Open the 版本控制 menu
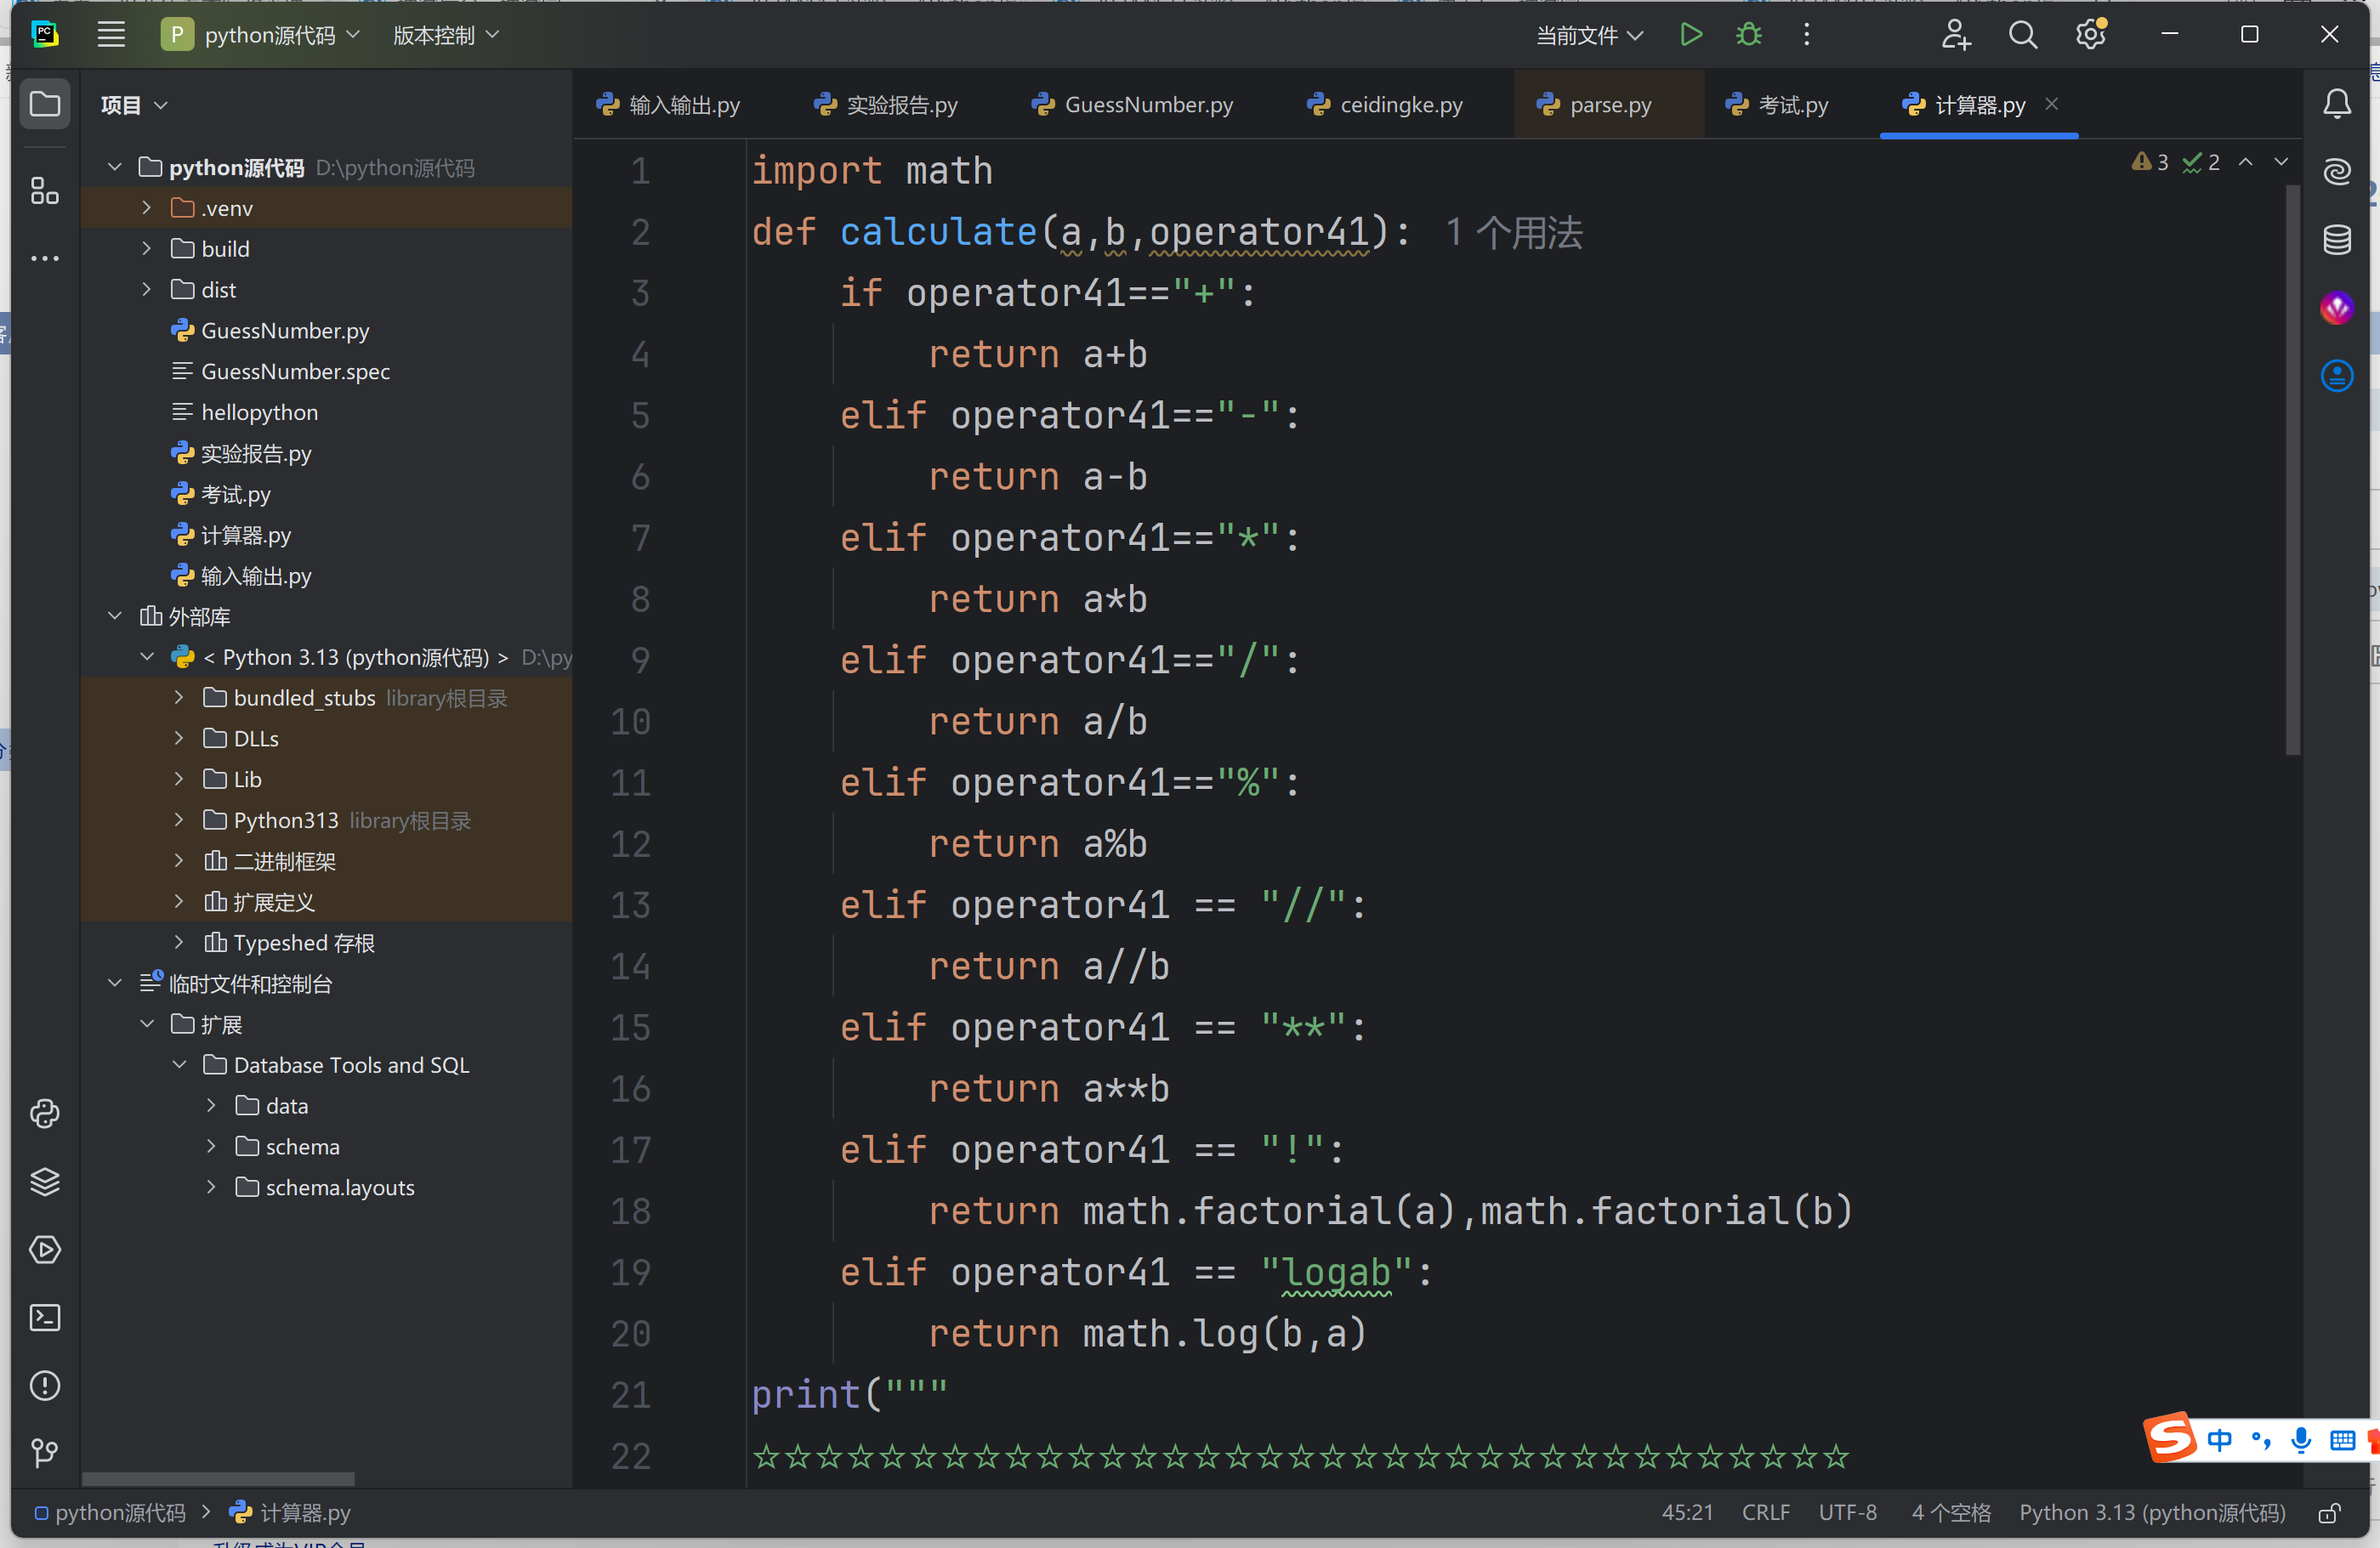This screenshot has height=1548, width=2380. [445, 35]
